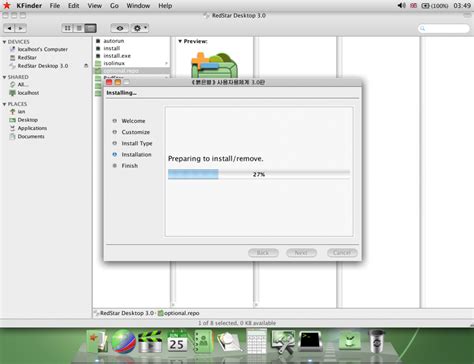This screenshot has width=474, height=364.
Task: Open the calculator dock icon
Action: click(x=257, y=341)
